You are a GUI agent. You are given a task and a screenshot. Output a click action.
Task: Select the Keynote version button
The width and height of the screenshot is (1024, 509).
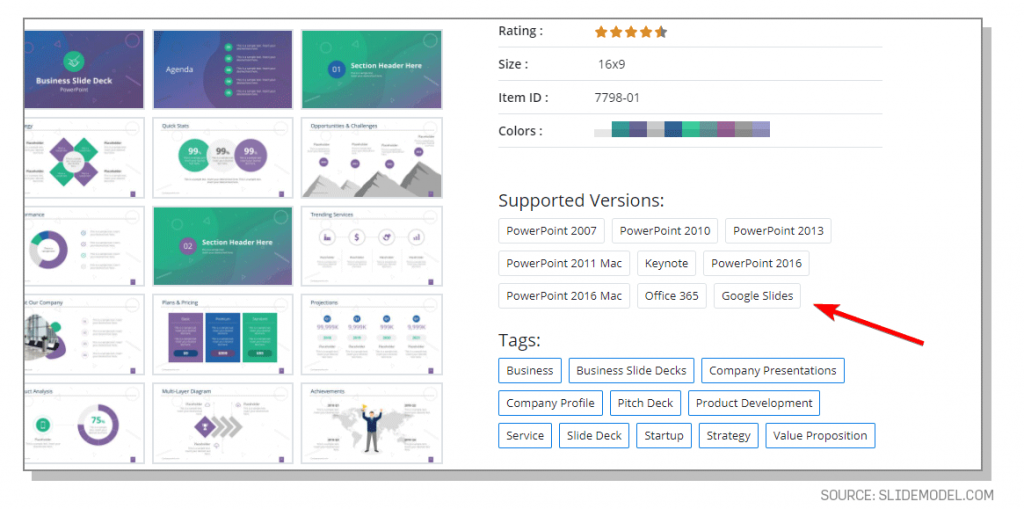(x=667, y=263)
